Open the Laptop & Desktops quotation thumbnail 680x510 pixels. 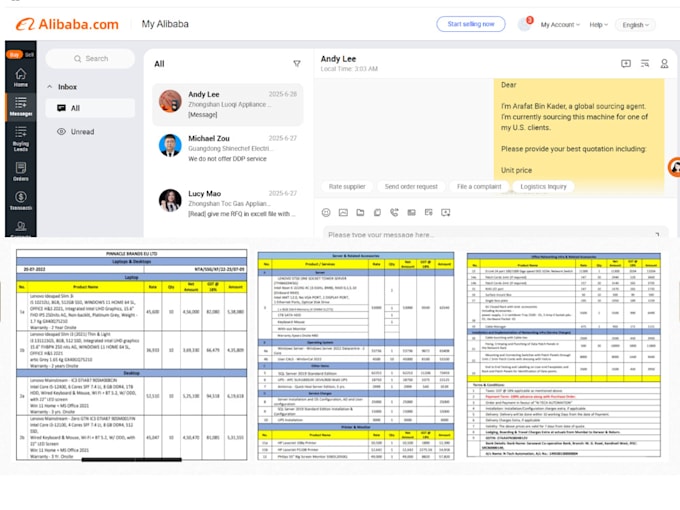131,354
